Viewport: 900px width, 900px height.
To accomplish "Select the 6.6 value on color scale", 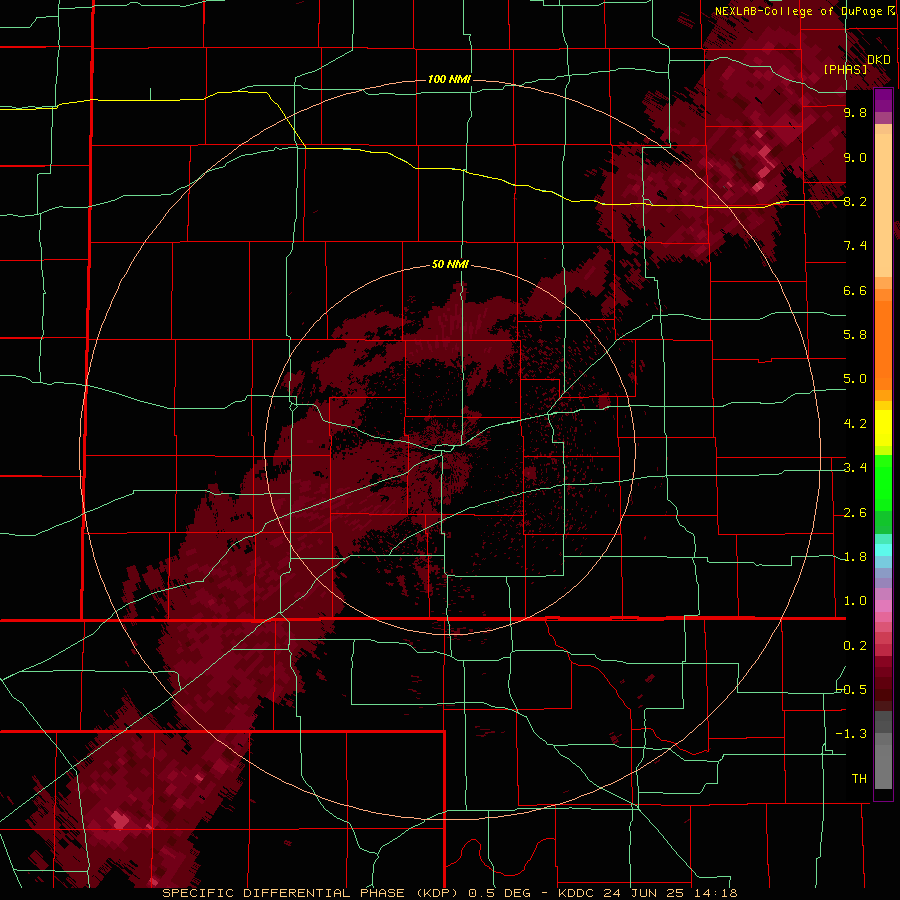I will [x=855, y=290].
